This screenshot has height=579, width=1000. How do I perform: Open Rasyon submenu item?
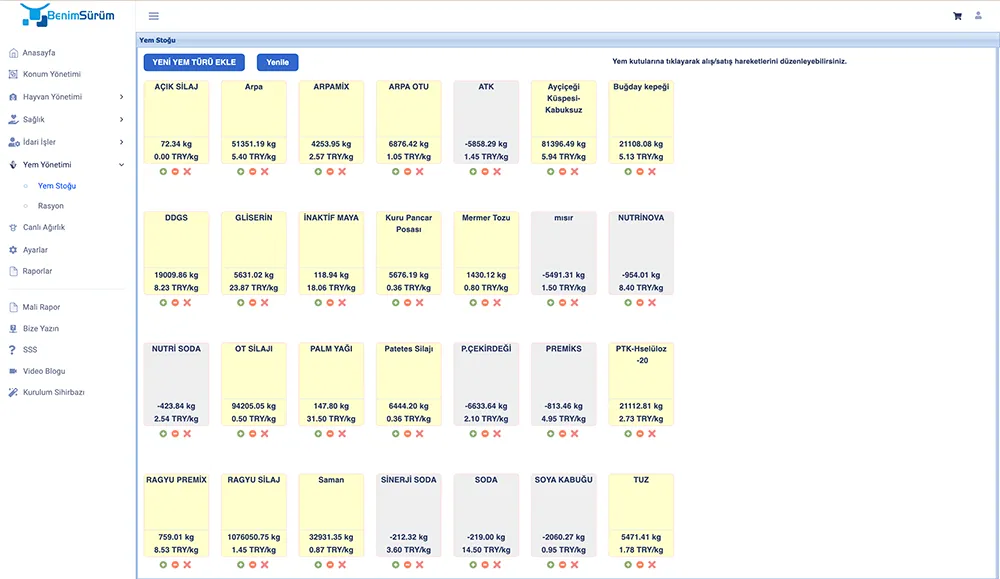51,206
